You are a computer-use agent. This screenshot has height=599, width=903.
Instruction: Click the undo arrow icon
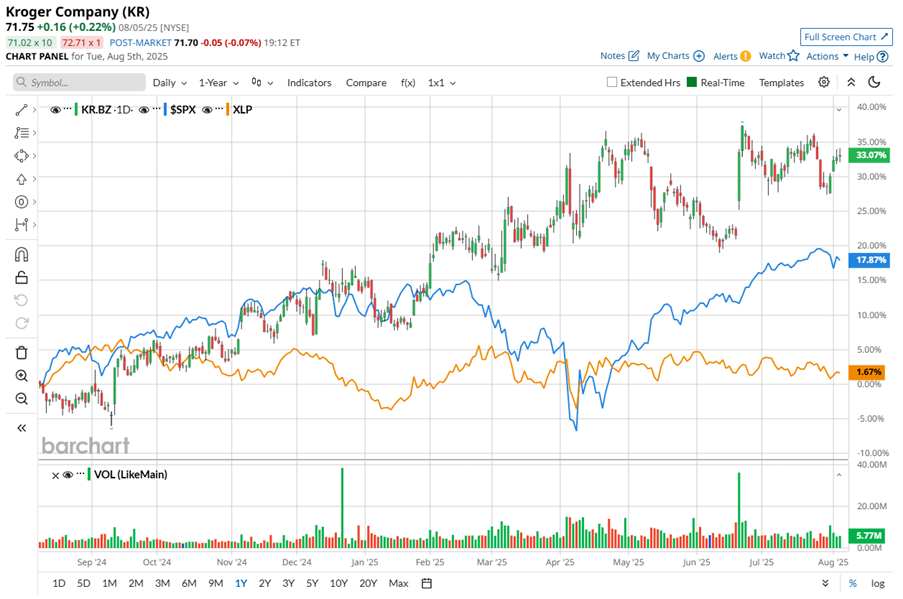pyautogui.click(x=21, y=300)
